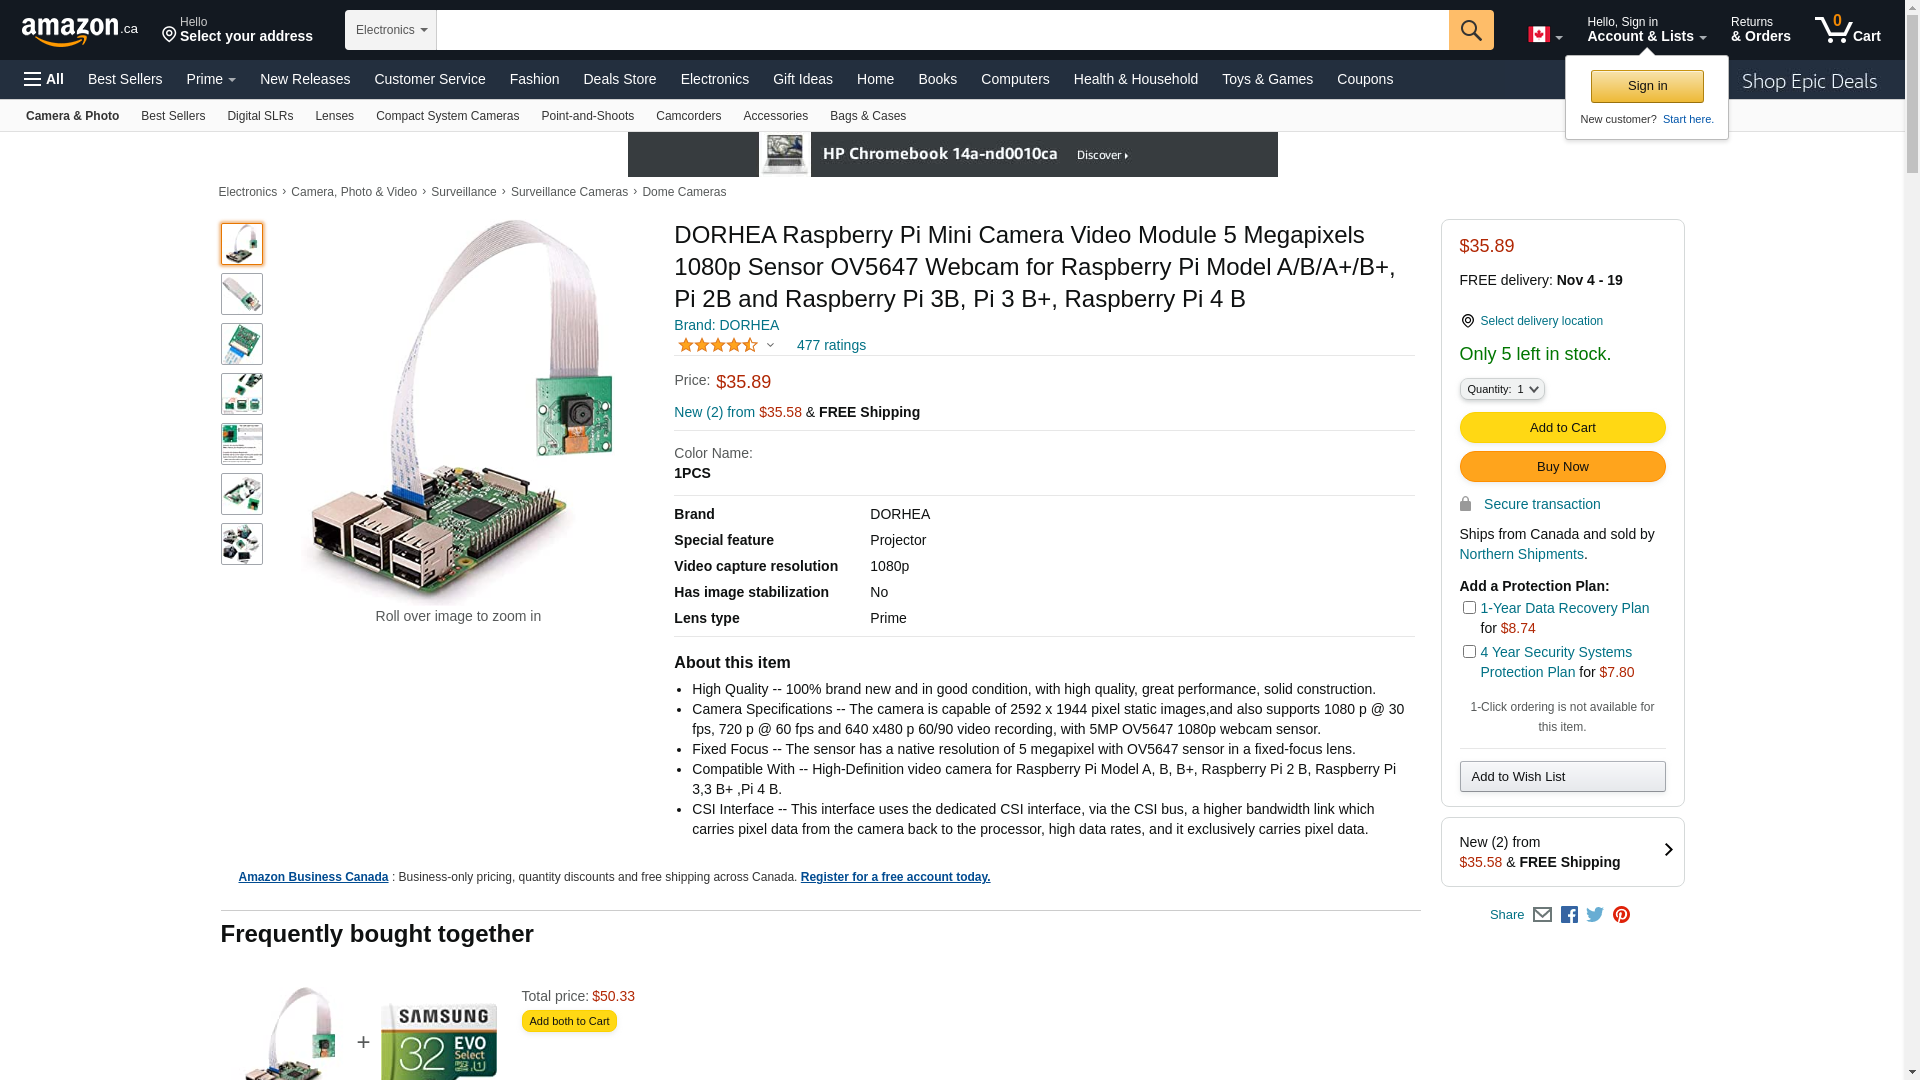This screenshot has width=1920, height=1080.
Task: Check the 4 Year Security Systems Protection Plan
Action: [1469, 652]
